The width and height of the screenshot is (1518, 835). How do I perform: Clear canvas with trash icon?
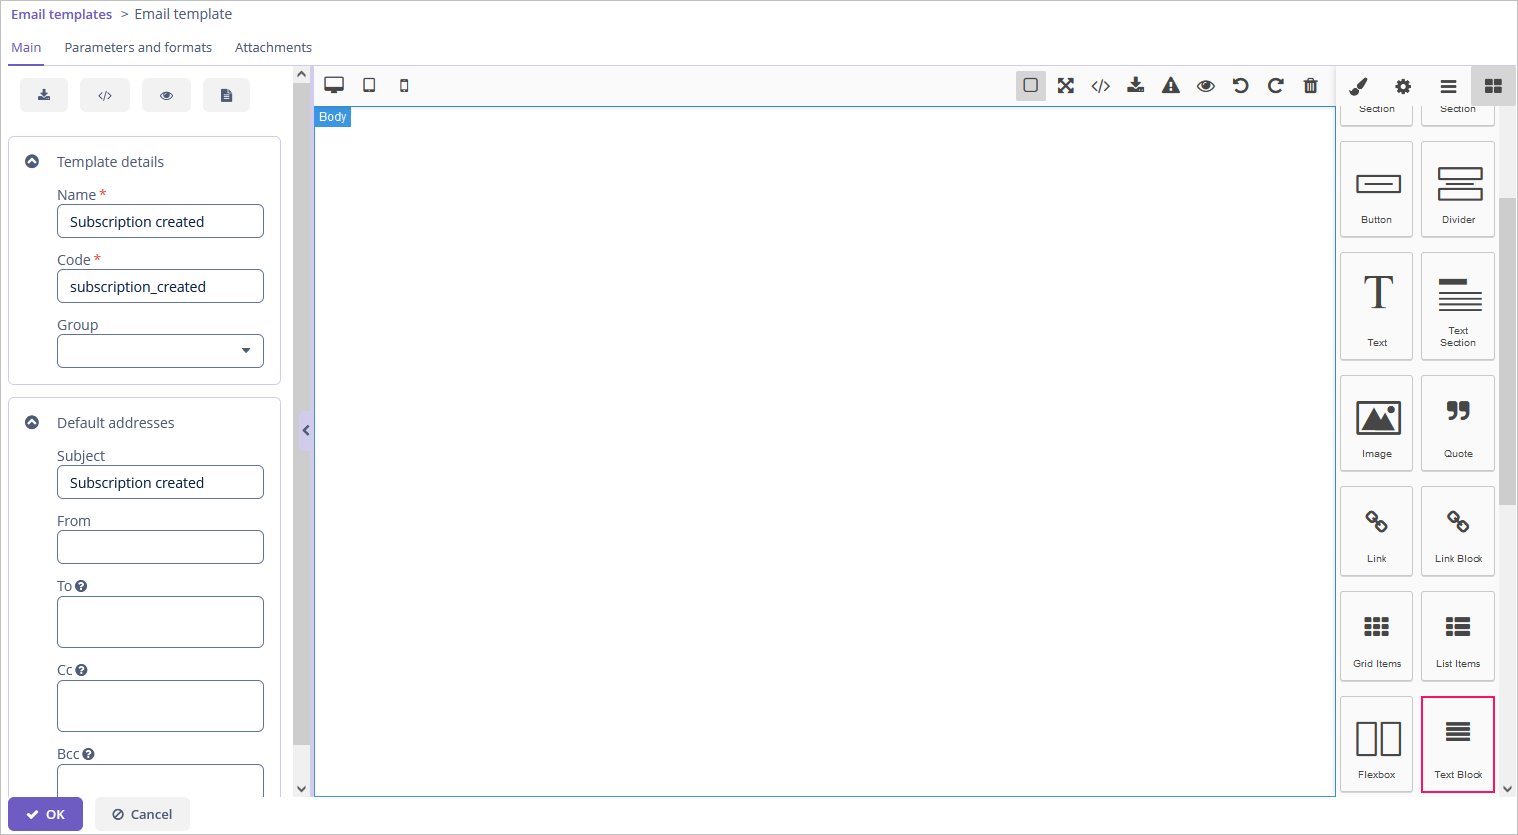click(1311, 86)
